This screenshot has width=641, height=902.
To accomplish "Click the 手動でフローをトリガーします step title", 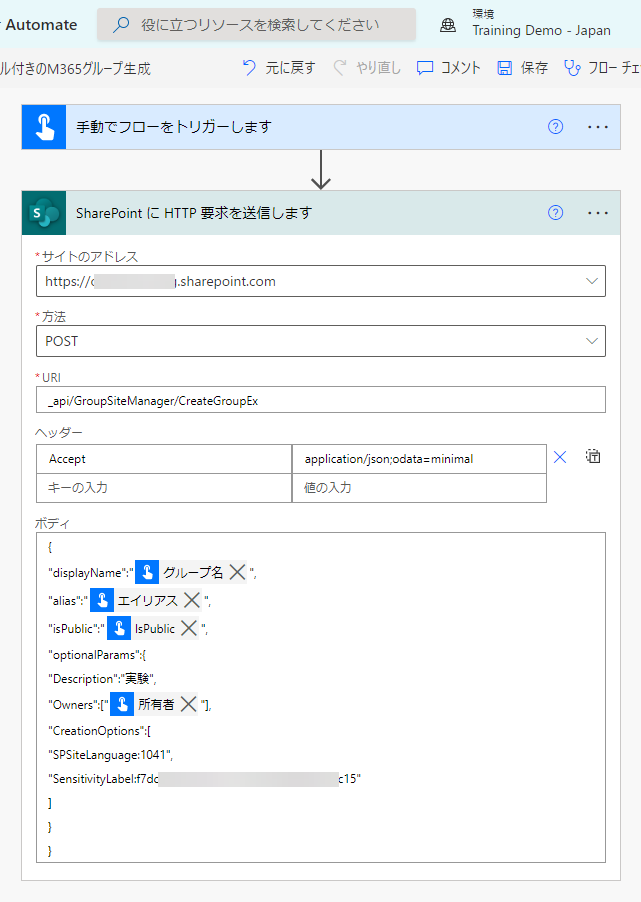I will (174, 127).
